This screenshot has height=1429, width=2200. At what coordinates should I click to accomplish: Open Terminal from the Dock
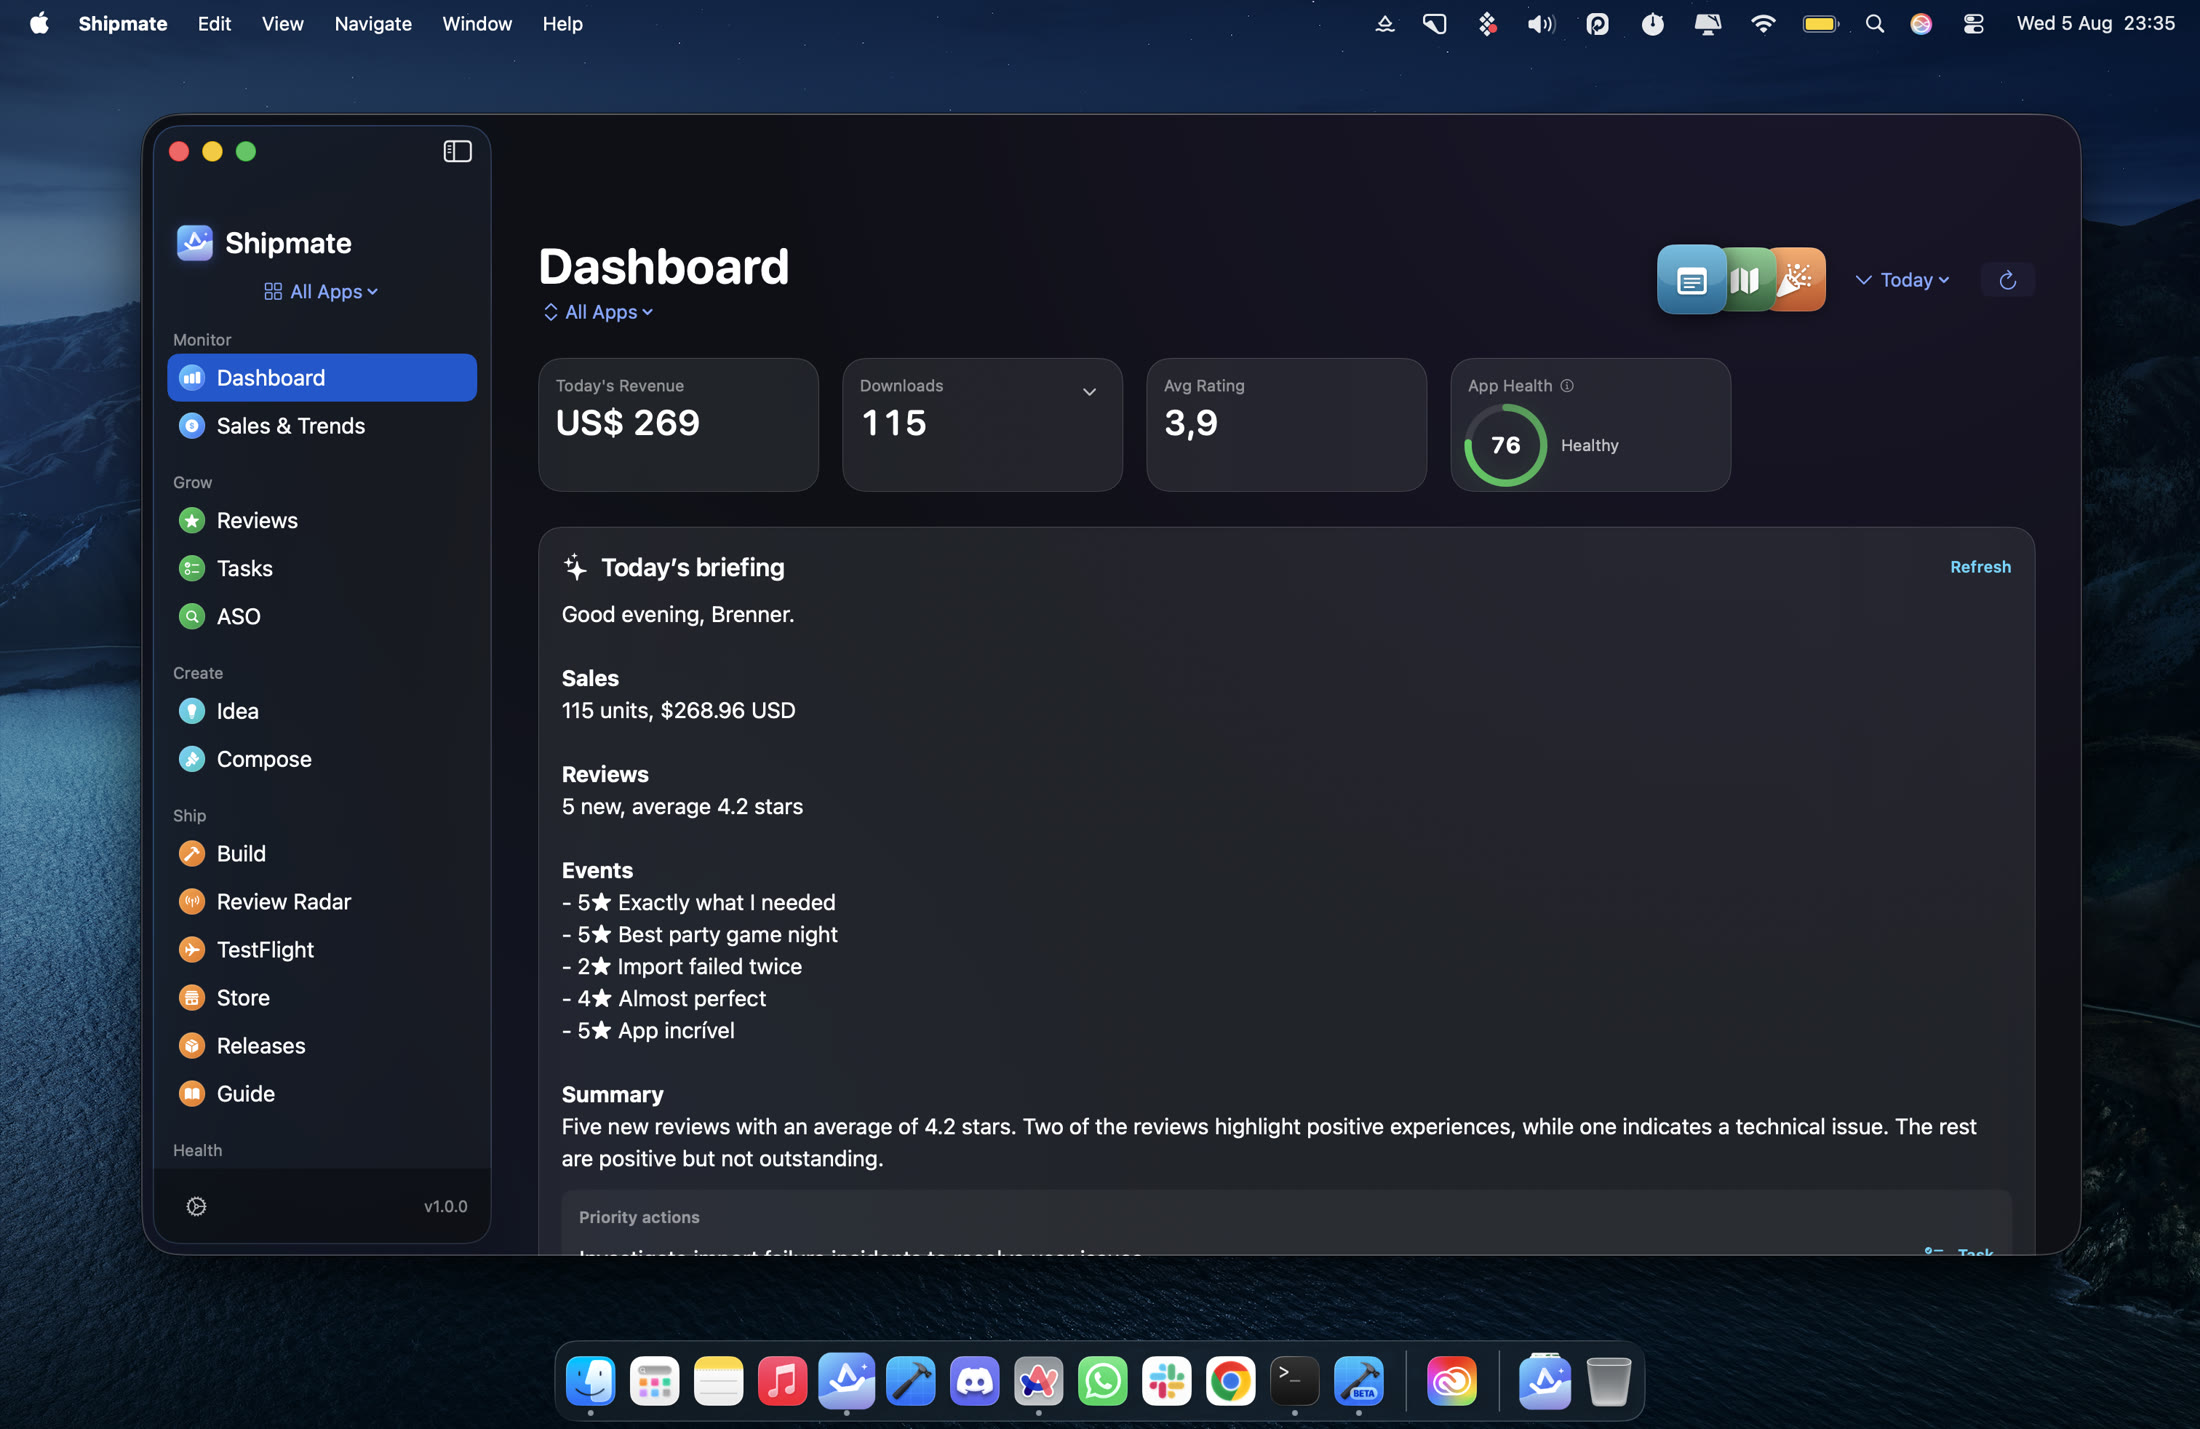pos(1294,1381)
